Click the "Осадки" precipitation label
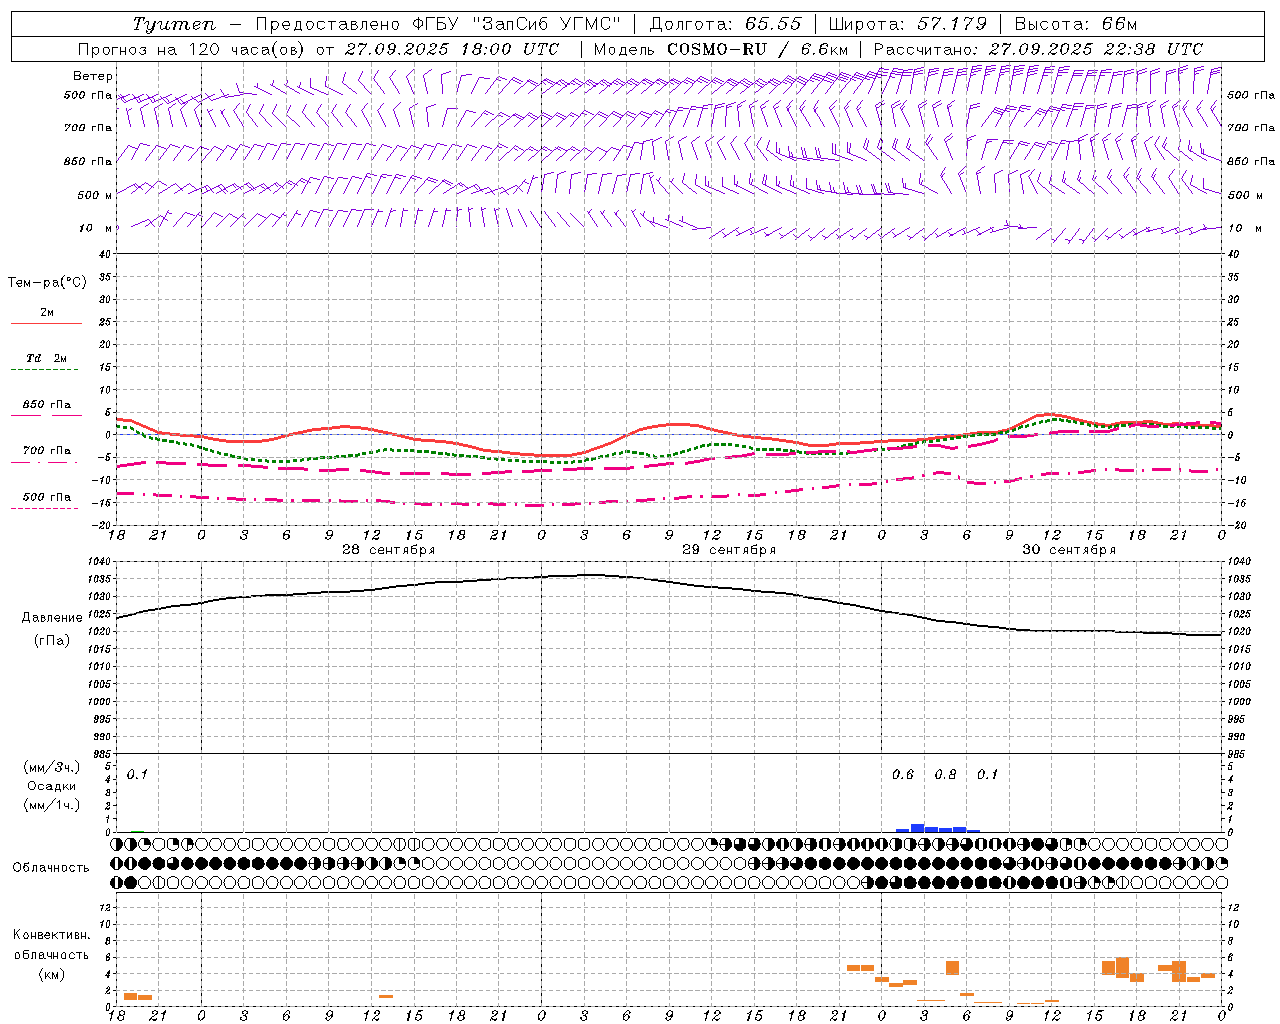This screenshot has height=1024, width=1280. [52, 786]
